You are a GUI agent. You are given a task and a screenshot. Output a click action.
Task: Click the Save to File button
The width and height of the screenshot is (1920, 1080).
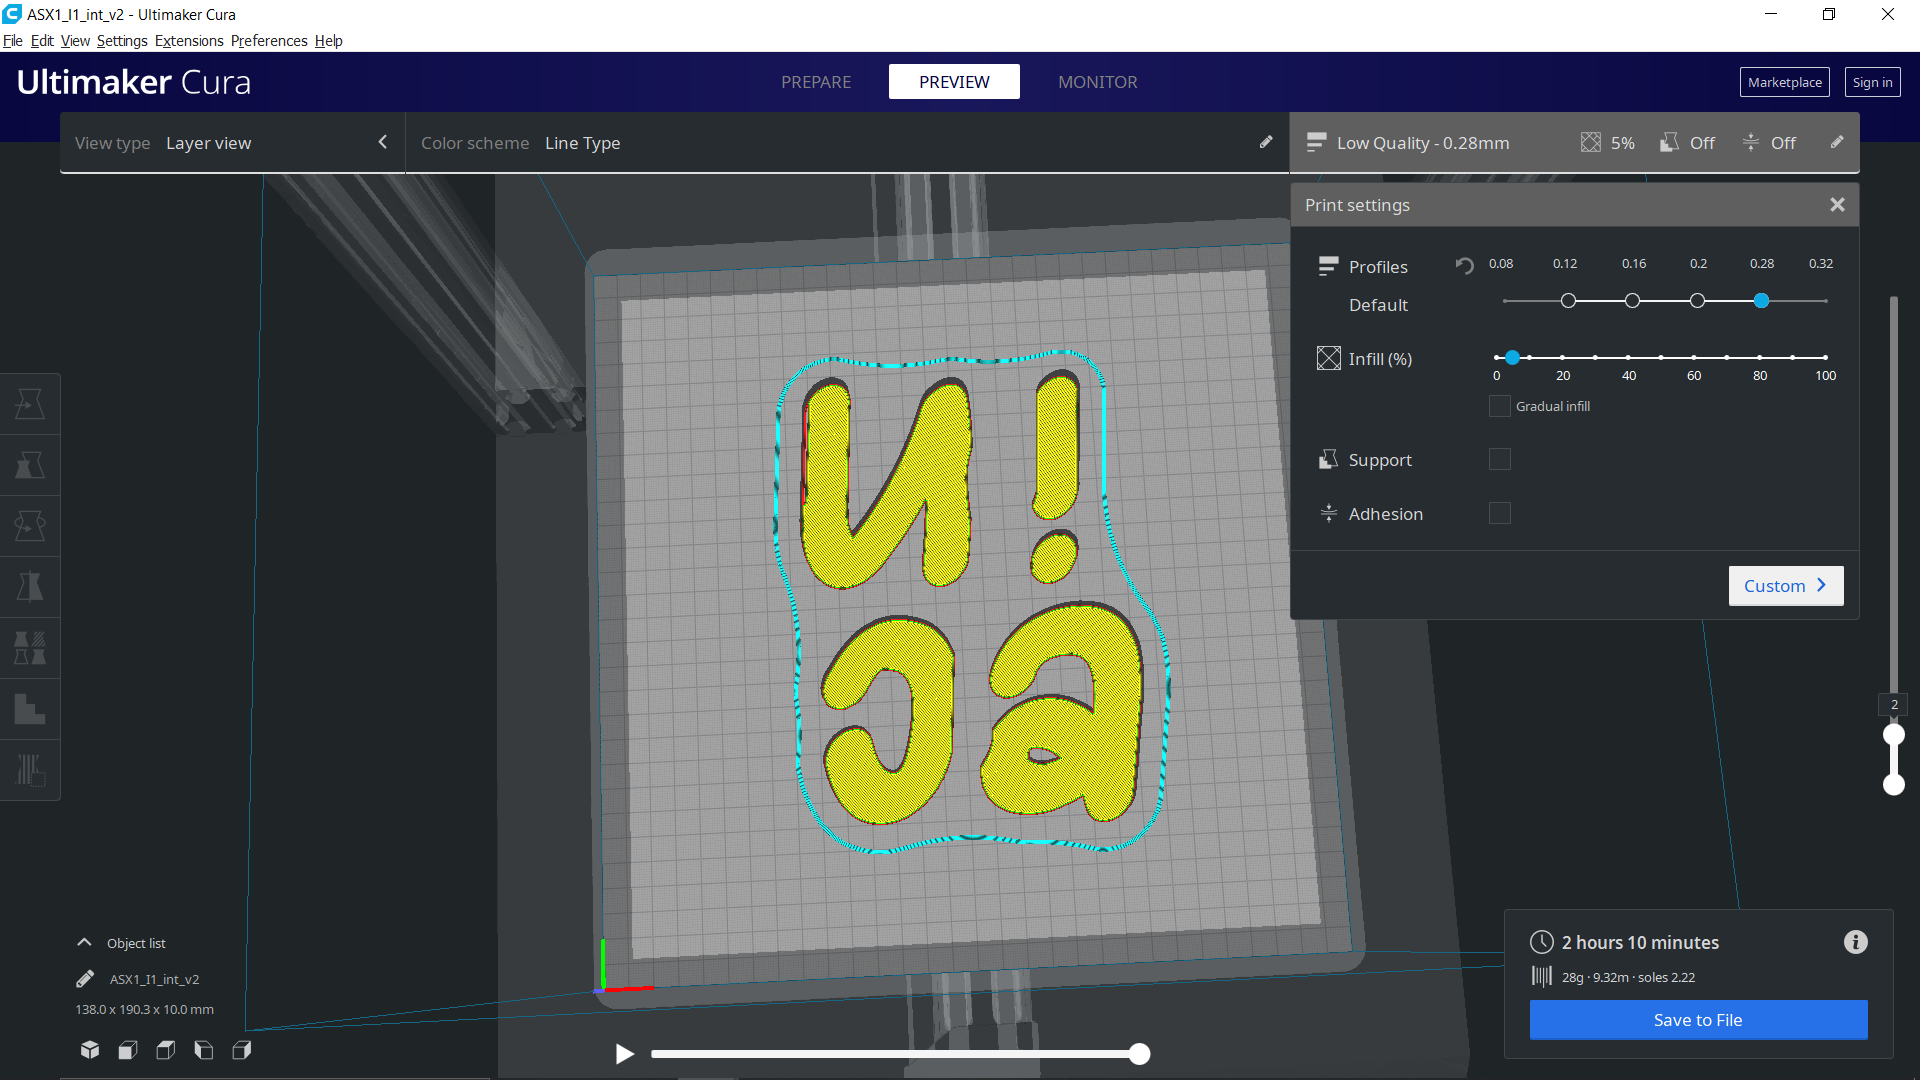point(1698,1020)
